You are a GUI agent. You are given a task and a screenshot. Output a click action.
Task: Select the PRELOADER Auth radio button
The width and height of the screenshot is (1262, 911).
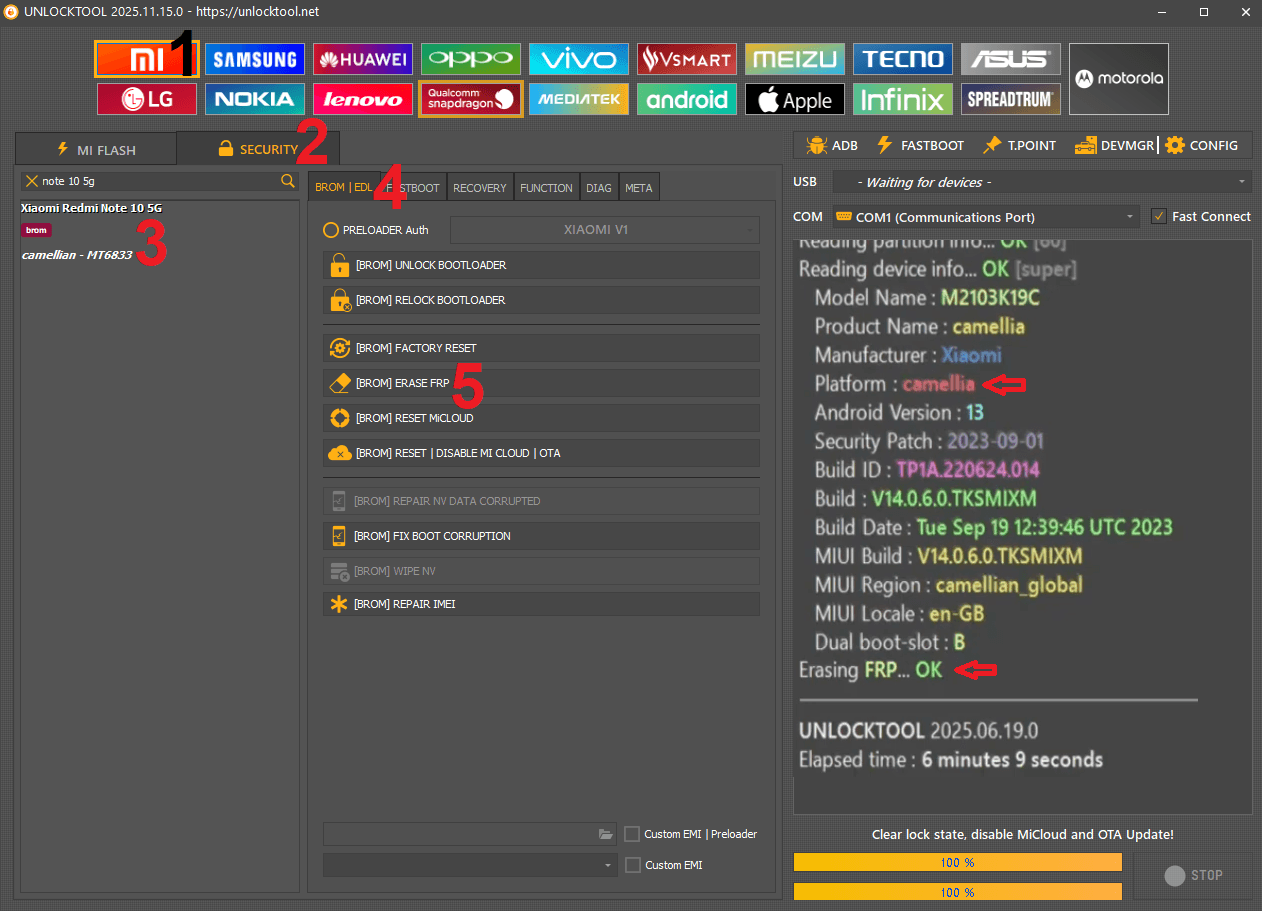point(331,230)
